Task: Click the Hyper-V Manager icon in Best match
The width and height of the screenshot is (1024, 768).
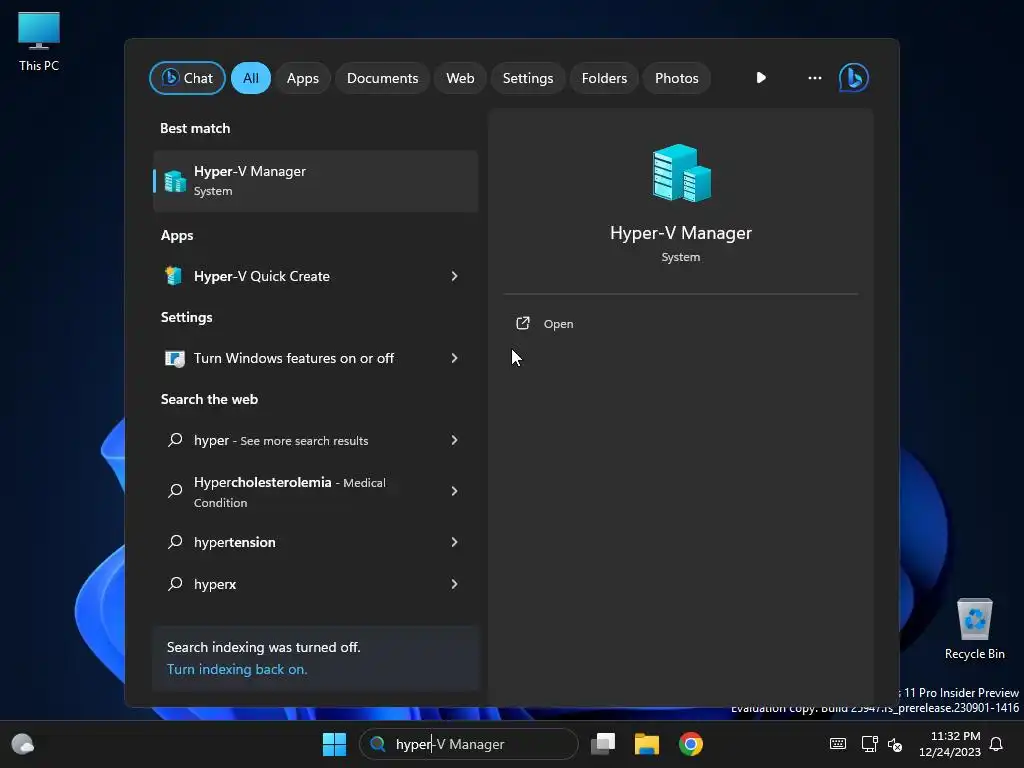Action: [x=175, y=181]
